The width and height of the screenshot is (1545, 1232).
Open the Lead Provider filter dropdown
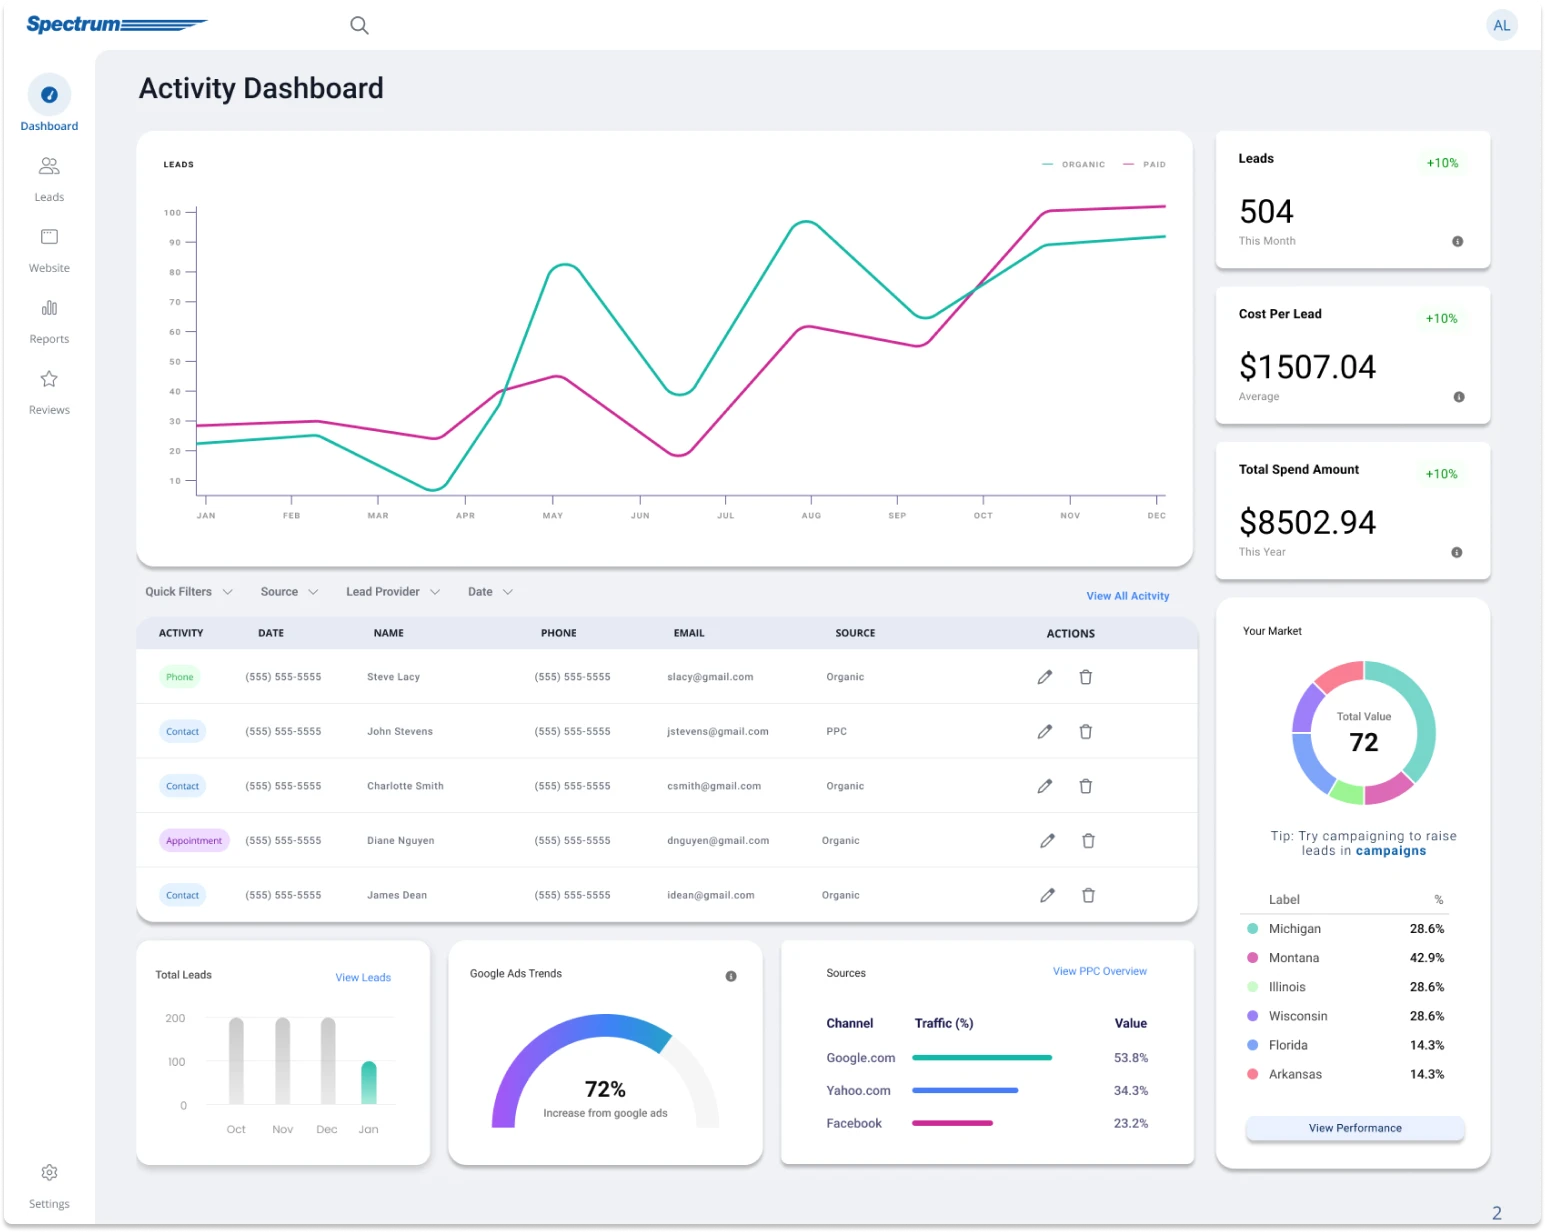(392, 592)
